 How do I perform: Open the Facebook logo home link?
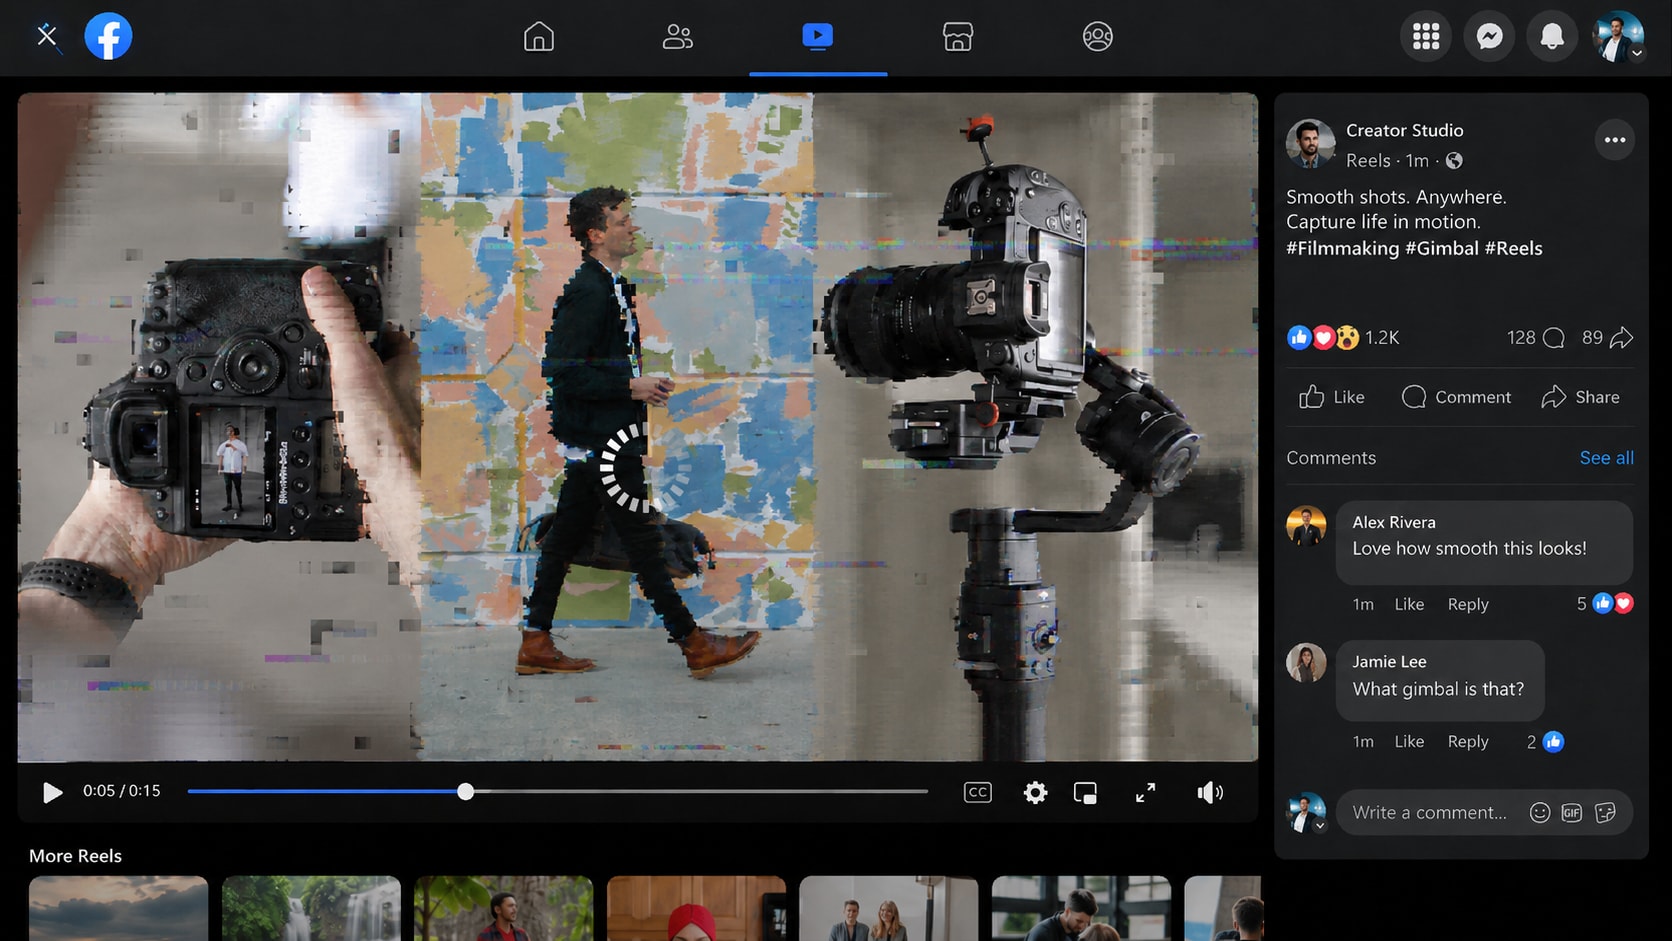108,36
